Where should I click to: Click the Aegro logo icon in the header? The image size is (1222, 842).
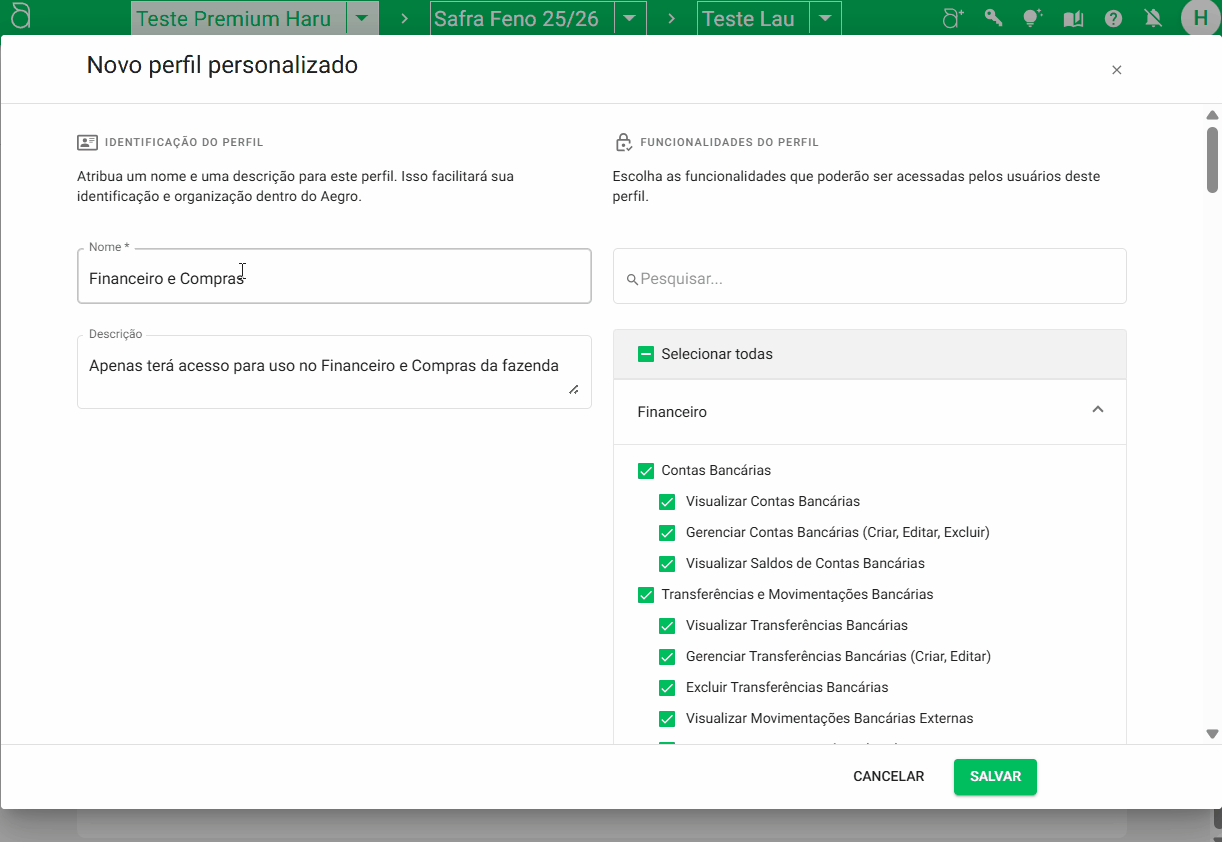[20, 17]
